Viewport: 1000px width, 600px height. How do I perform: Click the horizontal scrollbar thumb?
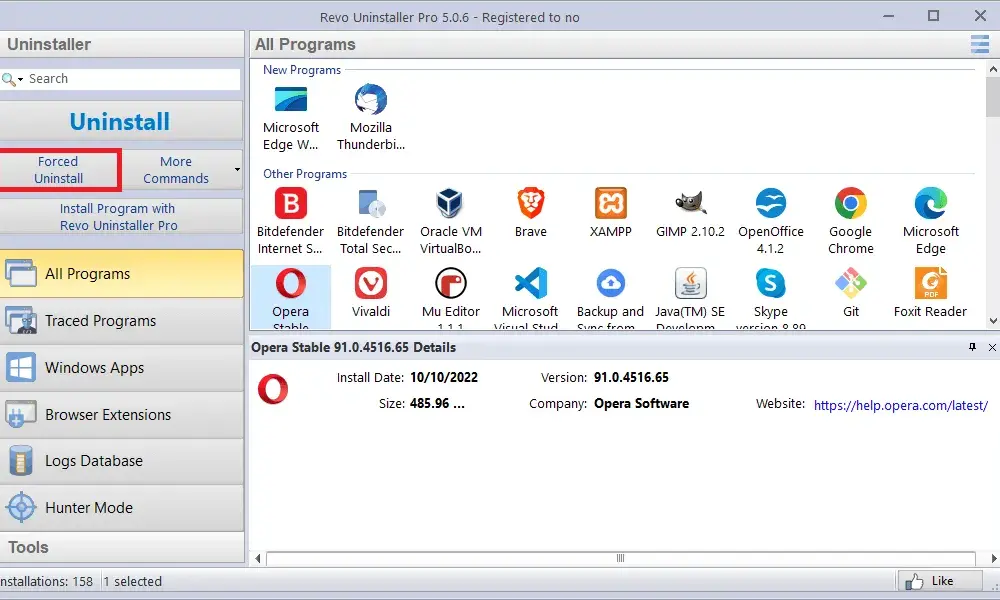click(621, 559)
